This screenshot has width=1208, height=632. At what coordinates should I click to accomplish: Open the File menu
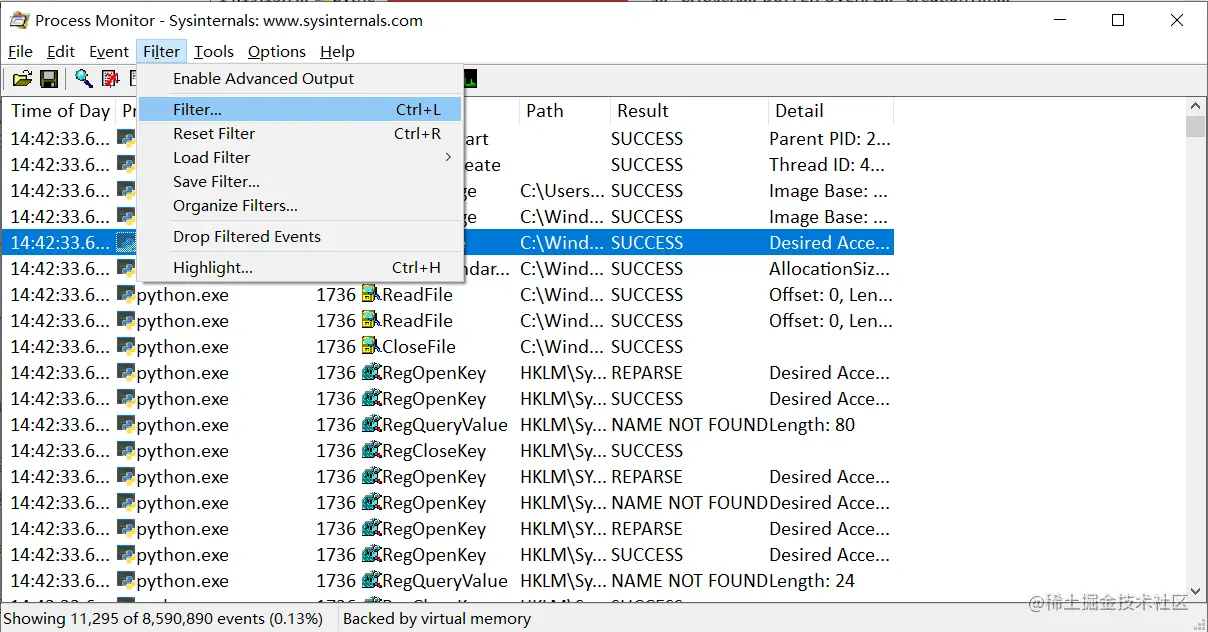(x=20, y=52)
